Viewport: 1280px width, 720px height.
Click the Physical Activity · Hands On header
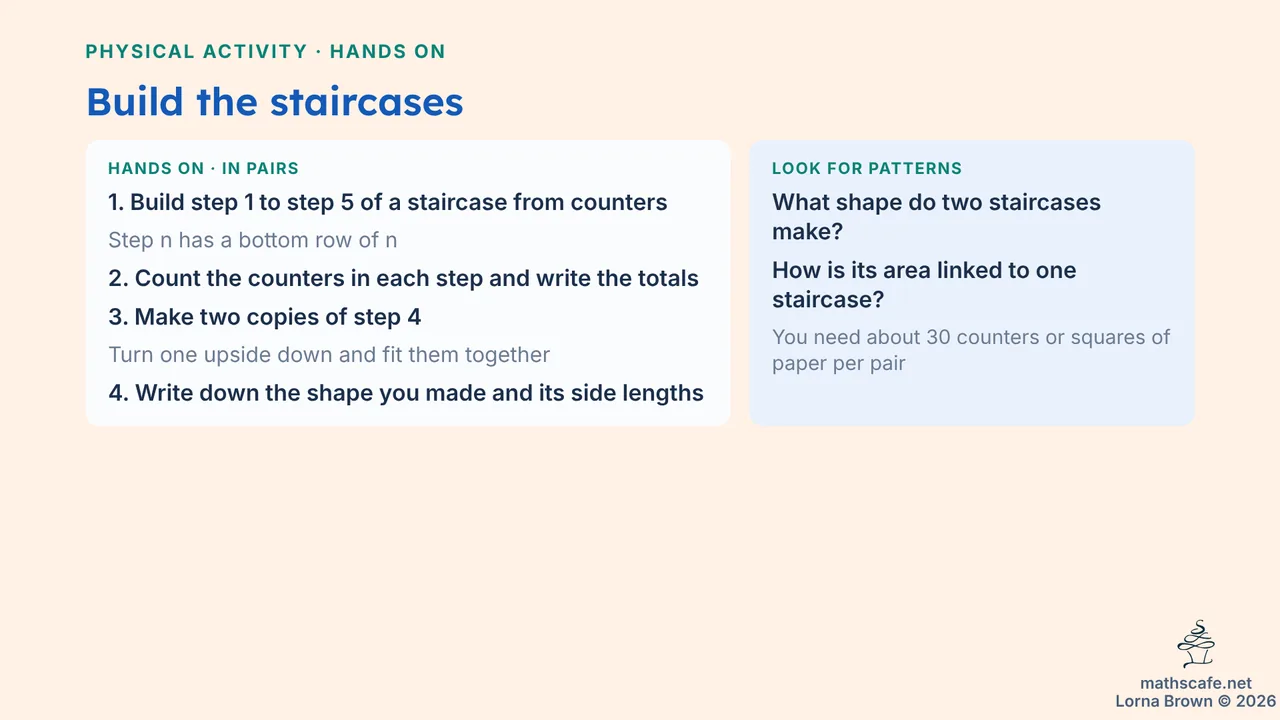(x=266, y=52)
